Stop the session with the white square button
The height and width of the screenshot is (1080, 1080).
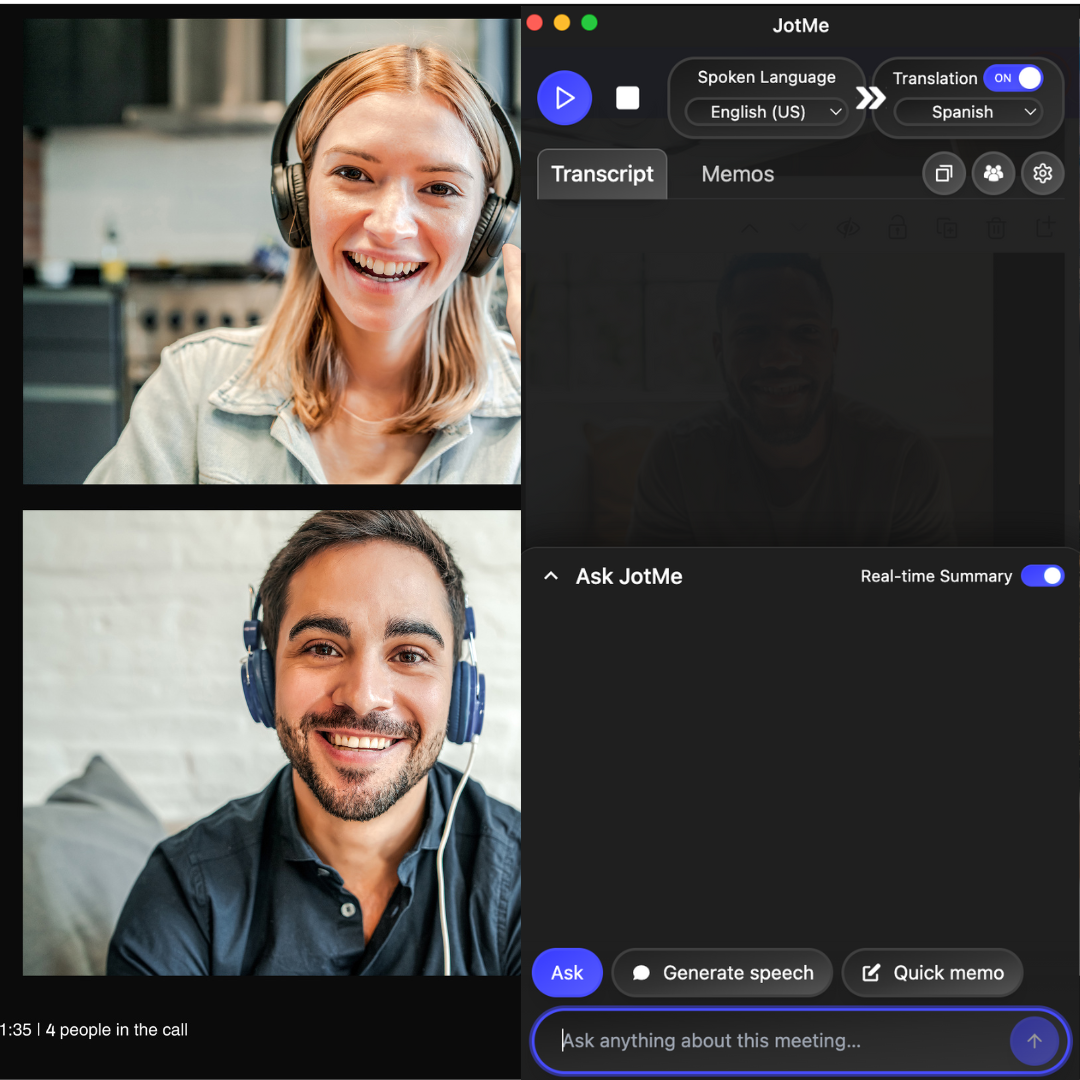click(x=627, y=98)
